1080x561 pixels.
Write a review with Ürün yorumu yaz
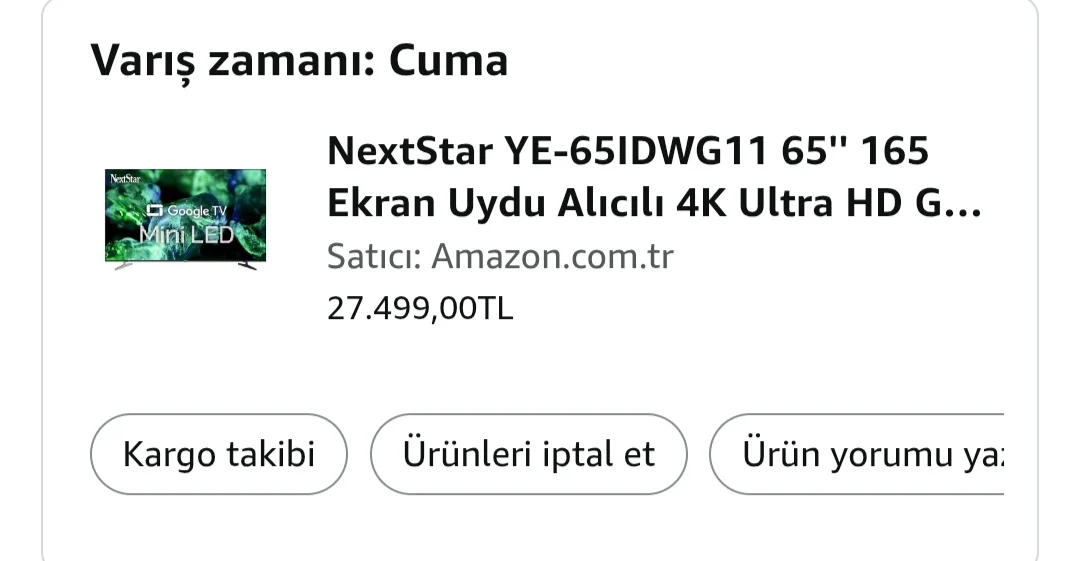[x=857, y=454]
